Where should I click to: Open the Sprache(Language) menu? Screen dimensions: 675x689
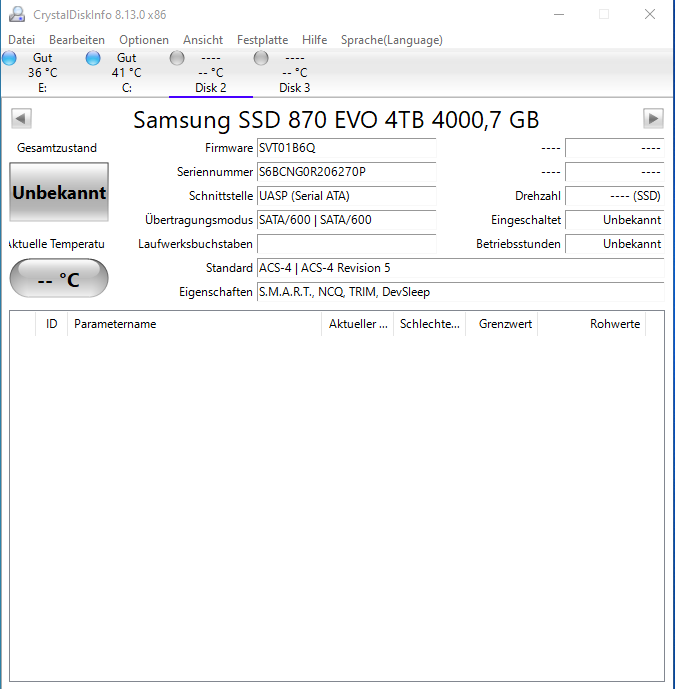(x=392, y=40)
